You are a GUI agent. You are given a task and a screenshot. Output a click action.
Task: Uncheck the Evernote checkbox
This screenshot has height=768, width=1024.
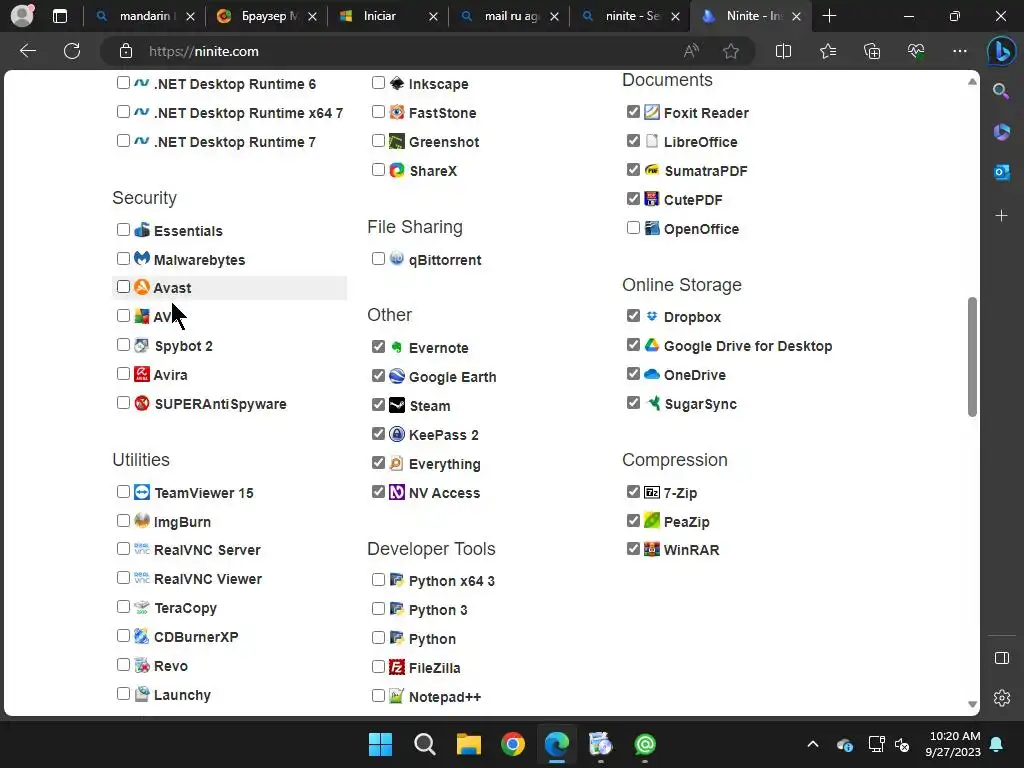click(378, 346)
